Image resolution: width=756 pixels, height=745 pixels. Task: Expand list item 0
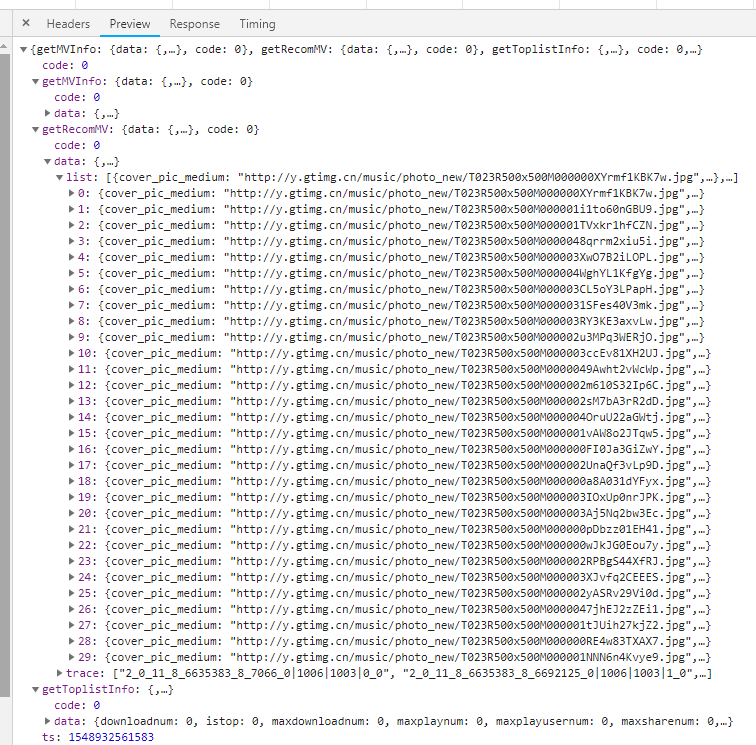(x=71, y=193)
